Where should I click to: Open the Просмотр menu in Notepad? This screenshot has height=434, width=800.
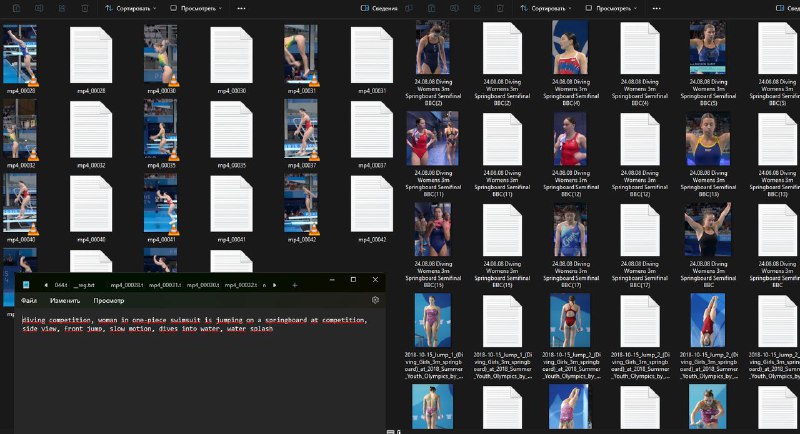109,301
